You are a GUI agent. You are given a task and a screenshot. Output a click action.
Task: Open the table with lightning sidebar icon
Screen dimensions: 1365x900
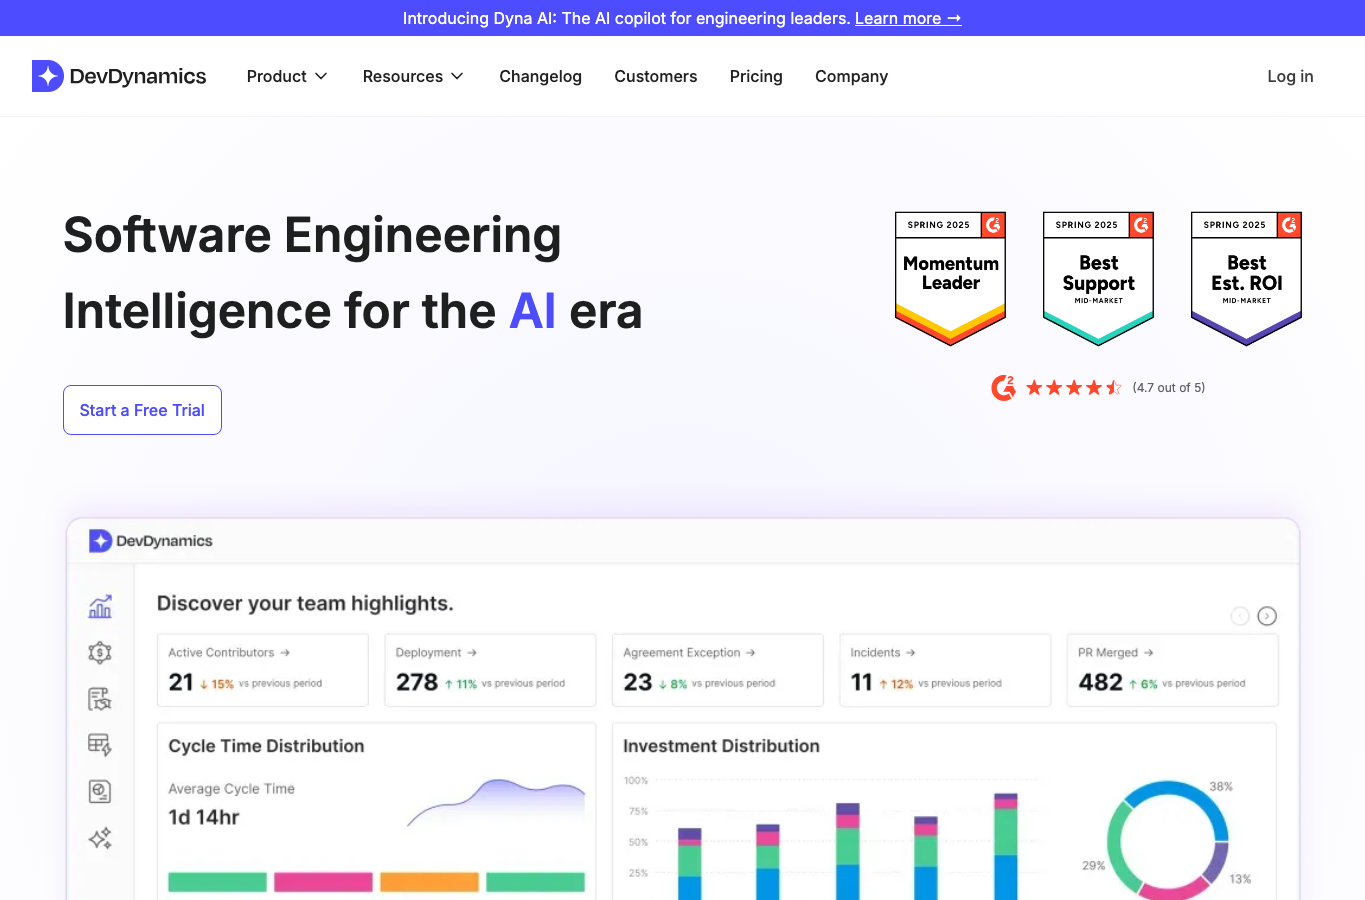point(100,745)
